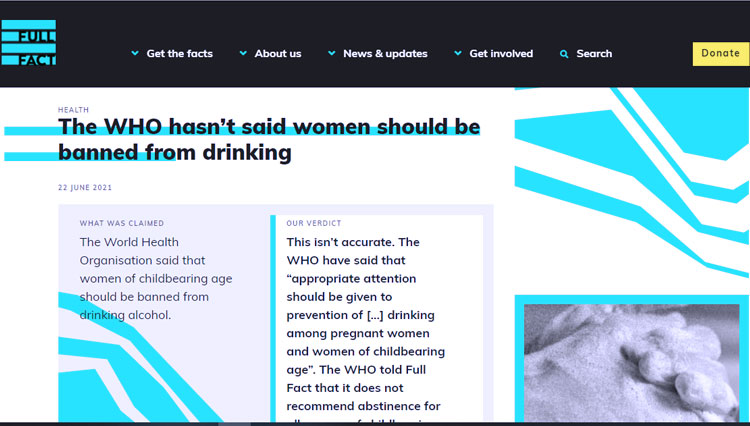Click the HEALTH category label
The width and height of the screenshot is (750, 426).
point(73,110)
